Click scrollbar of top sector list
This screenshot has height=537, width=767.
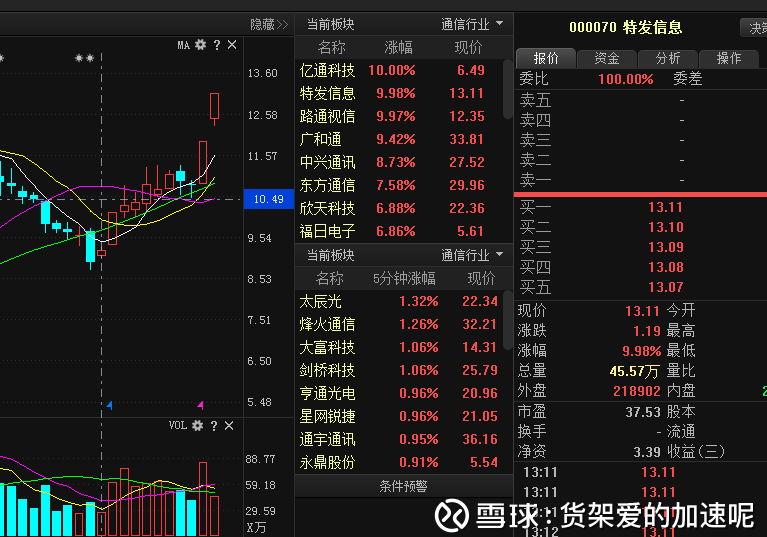point(507,89)
